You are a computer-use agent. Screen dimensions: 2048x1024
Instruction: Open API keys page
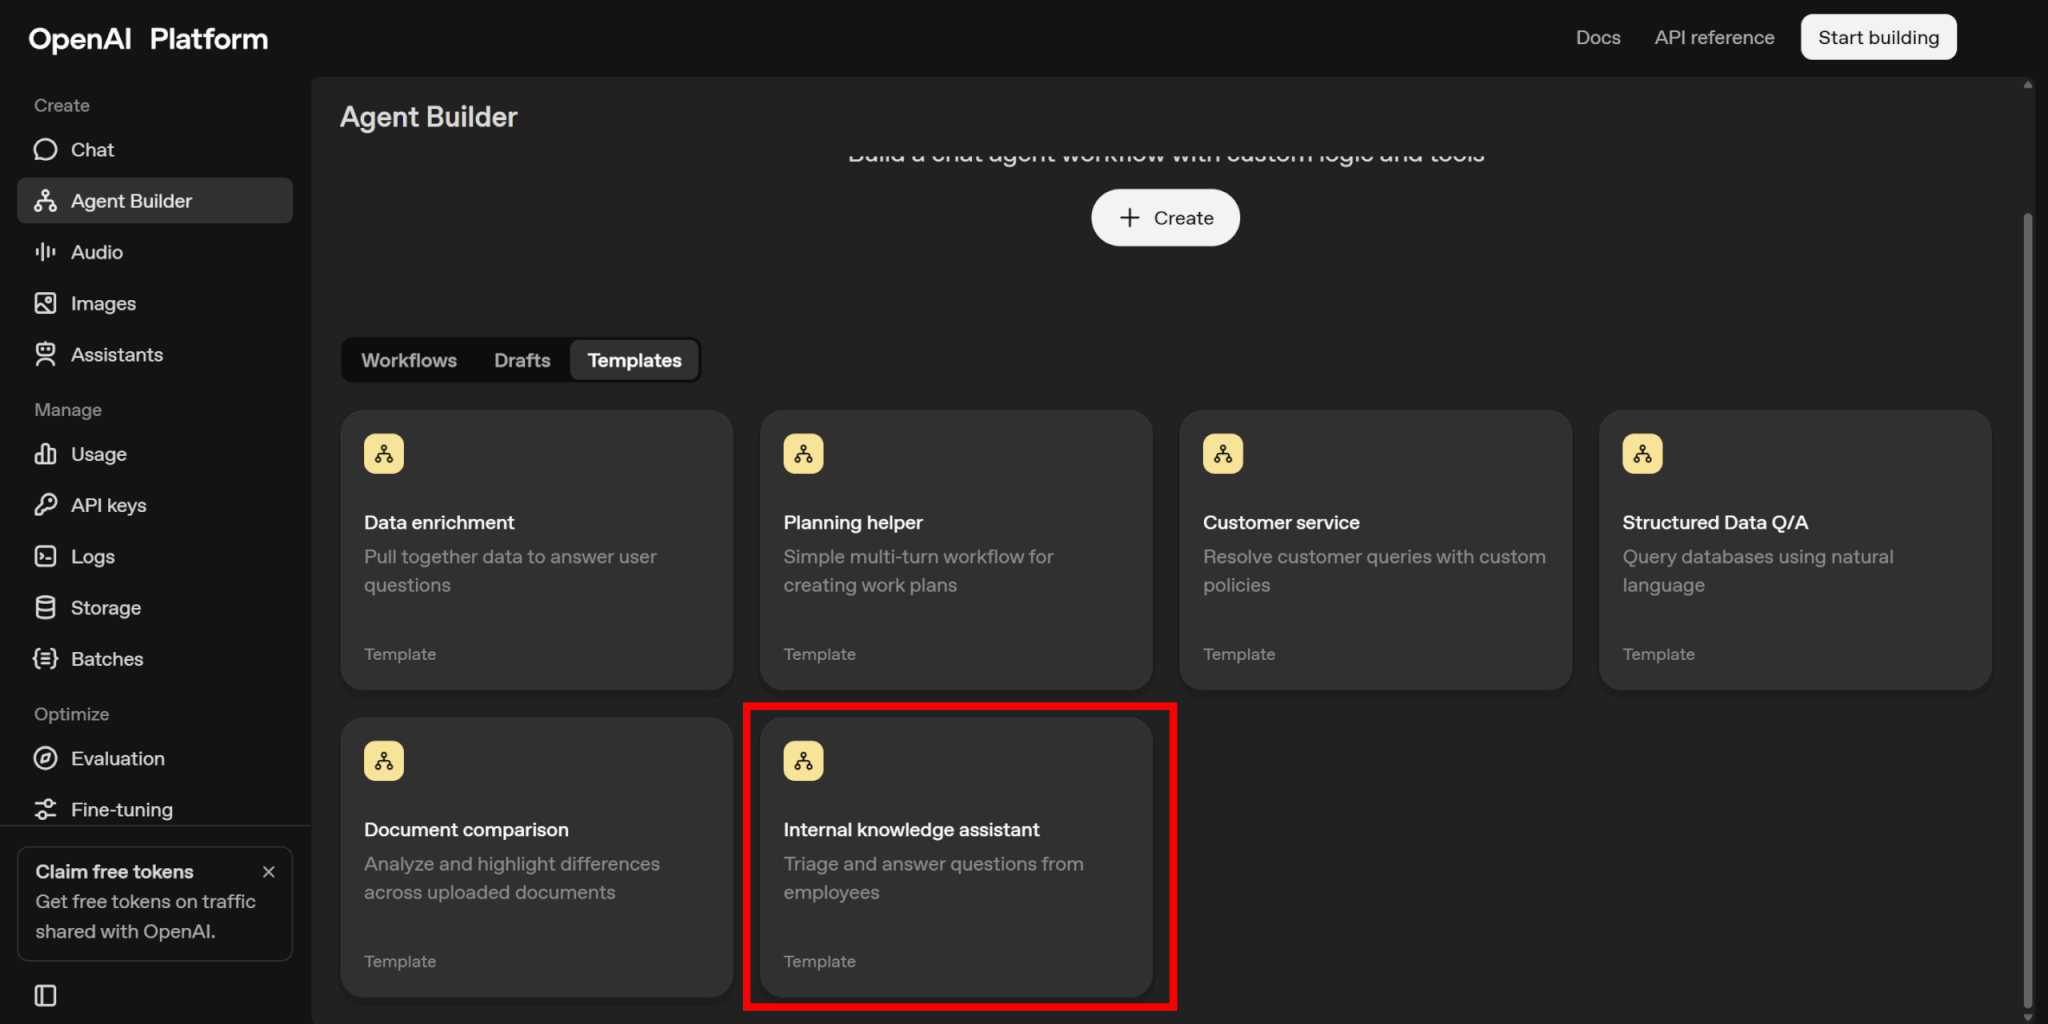click(x=108, y=506)
